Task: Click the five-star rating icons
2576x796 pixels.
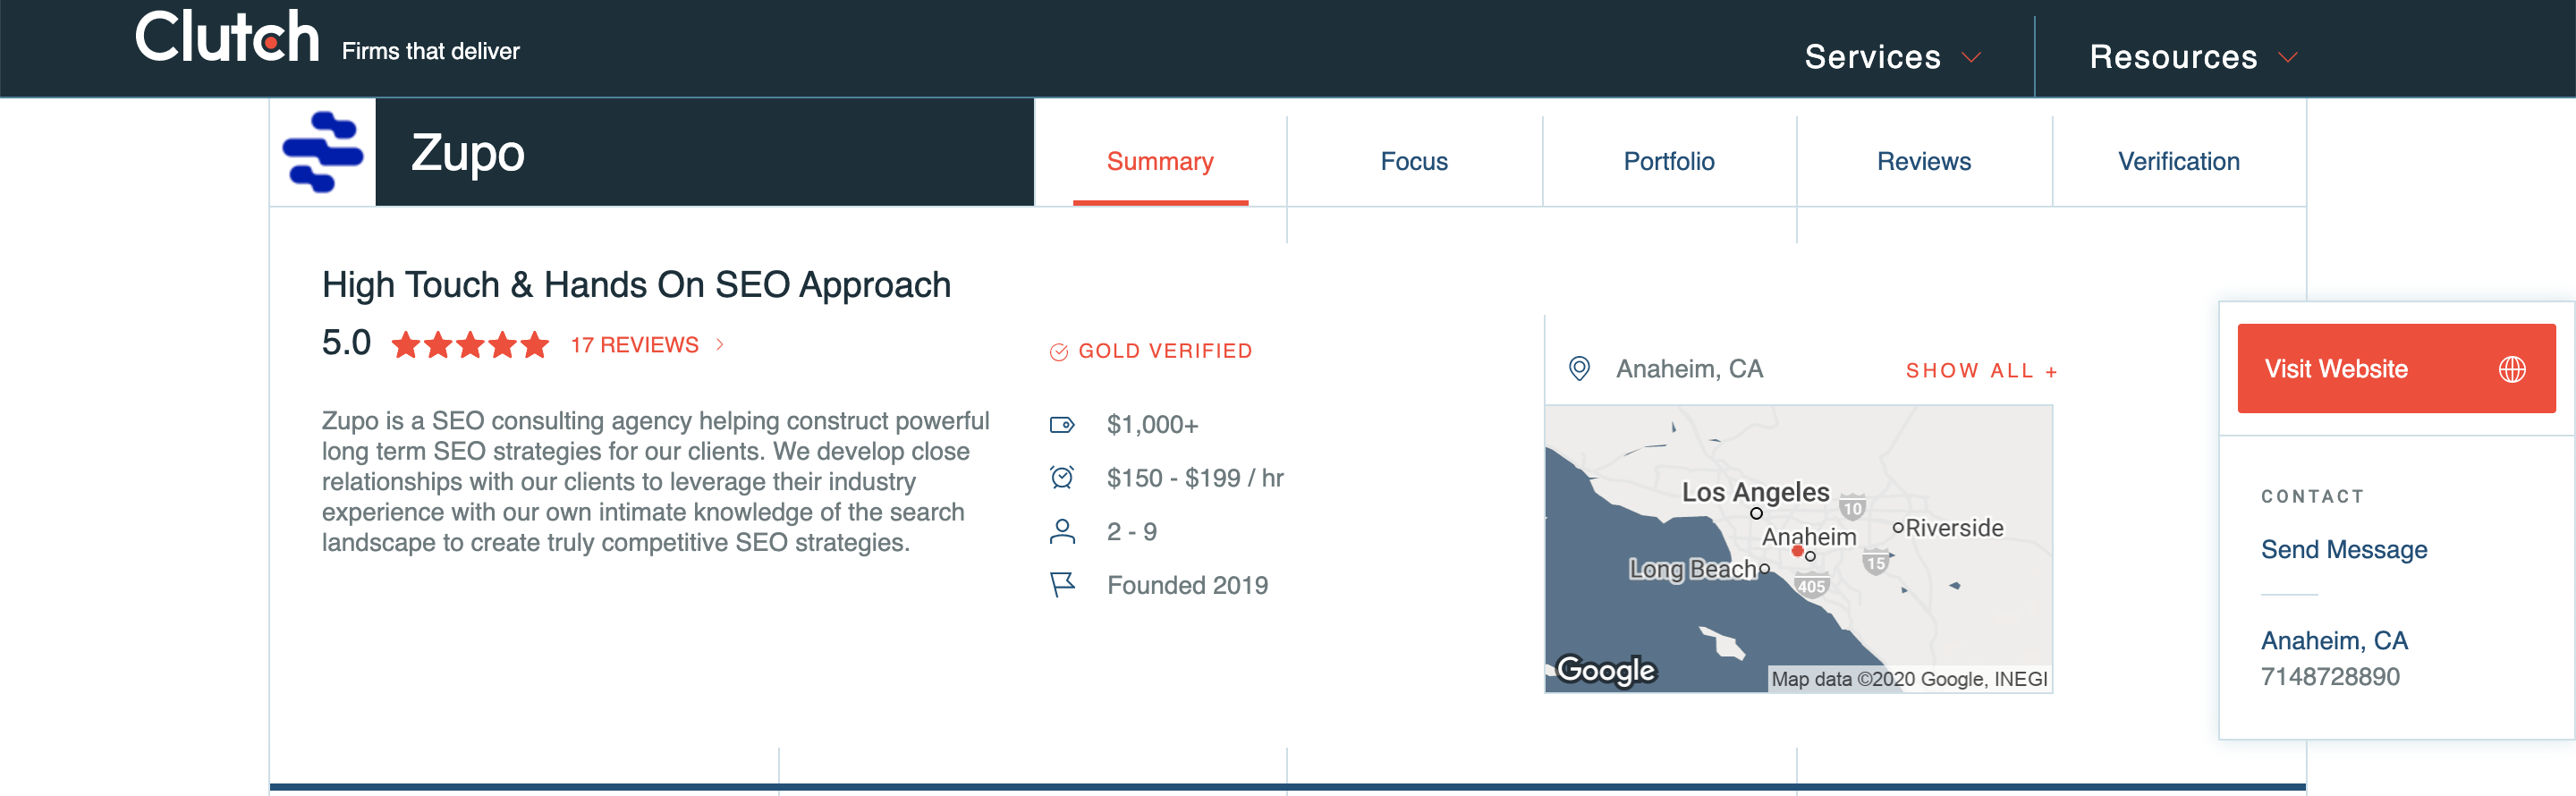Action: [x=470, y=345]
